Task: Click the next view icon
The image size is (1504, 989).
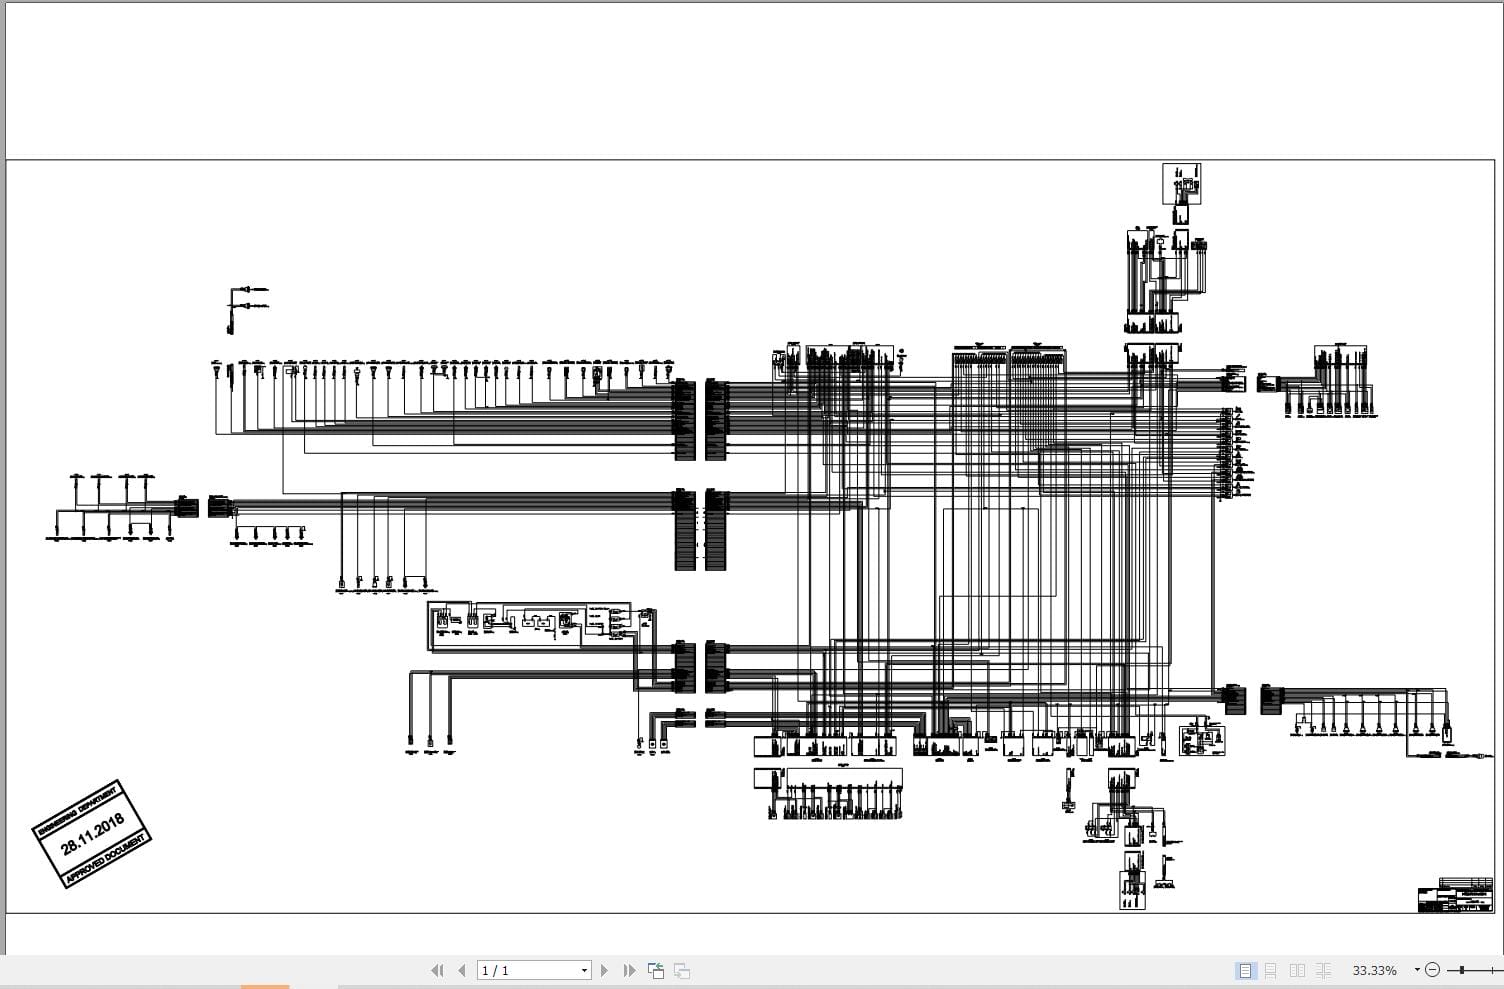Action: [x=682, y=970]
